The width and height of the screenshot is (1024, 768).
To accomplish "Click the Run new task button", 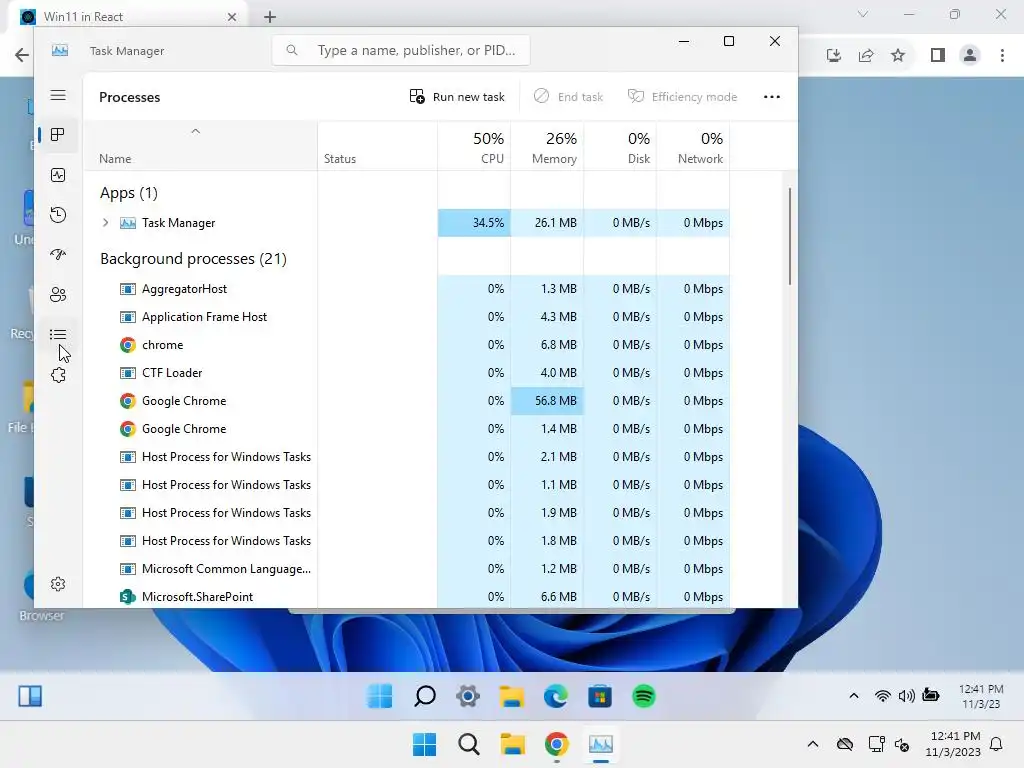I will (x=457, y=97).
